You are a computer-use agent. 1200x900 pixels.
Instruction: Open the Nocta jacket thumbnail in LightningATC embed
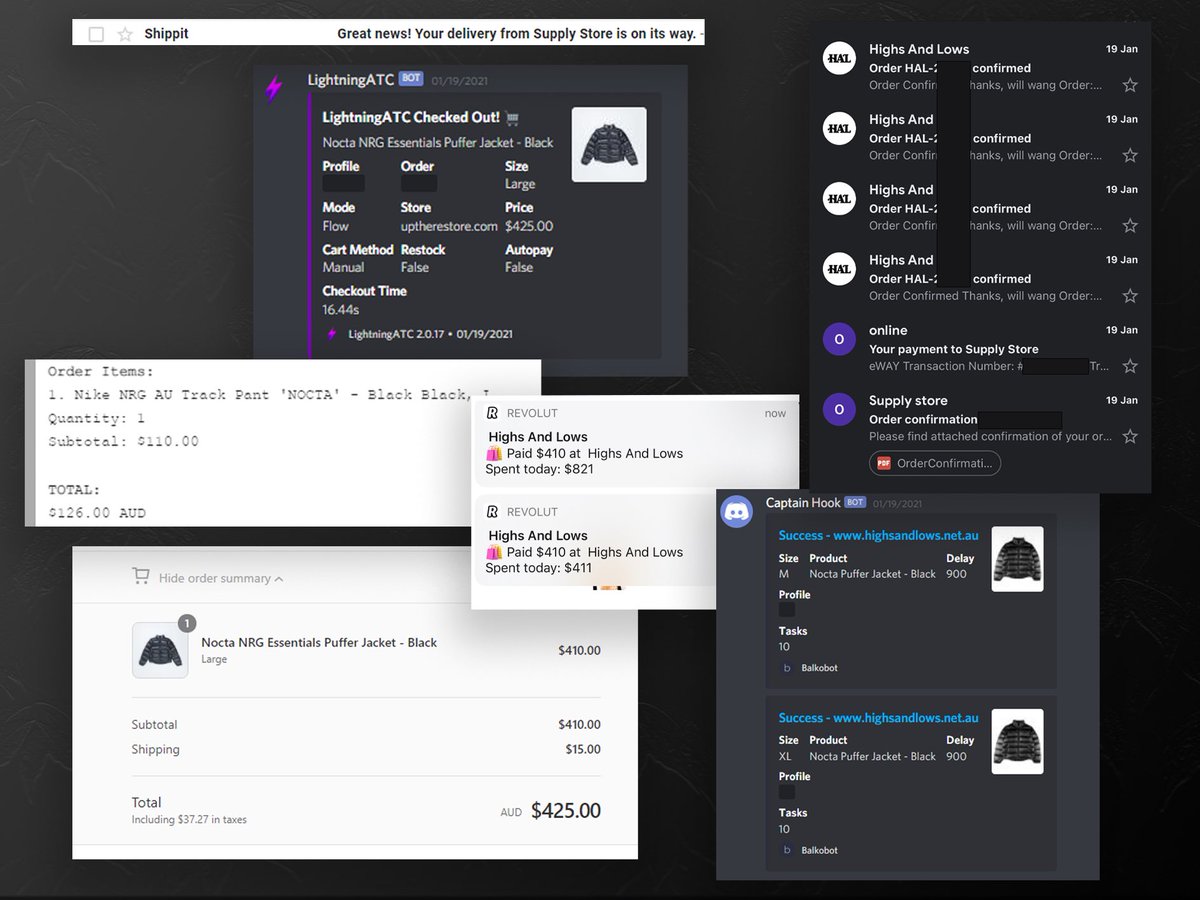coord(609,145)
